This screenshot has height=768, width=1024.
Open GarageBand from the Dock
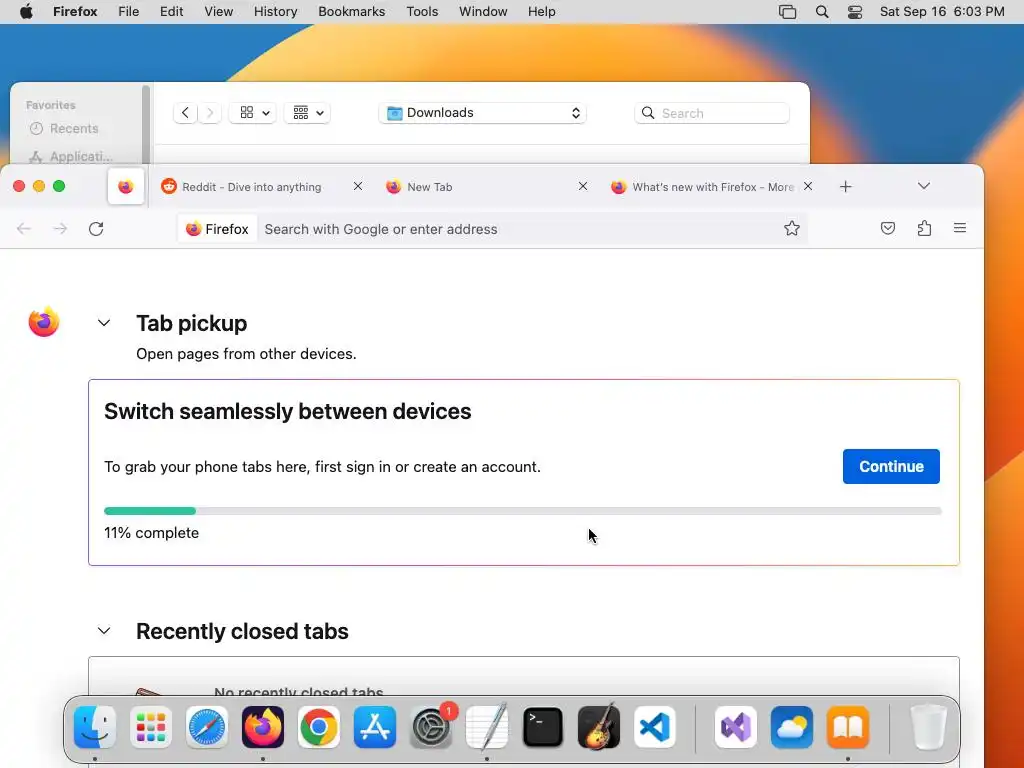(599, 727)
